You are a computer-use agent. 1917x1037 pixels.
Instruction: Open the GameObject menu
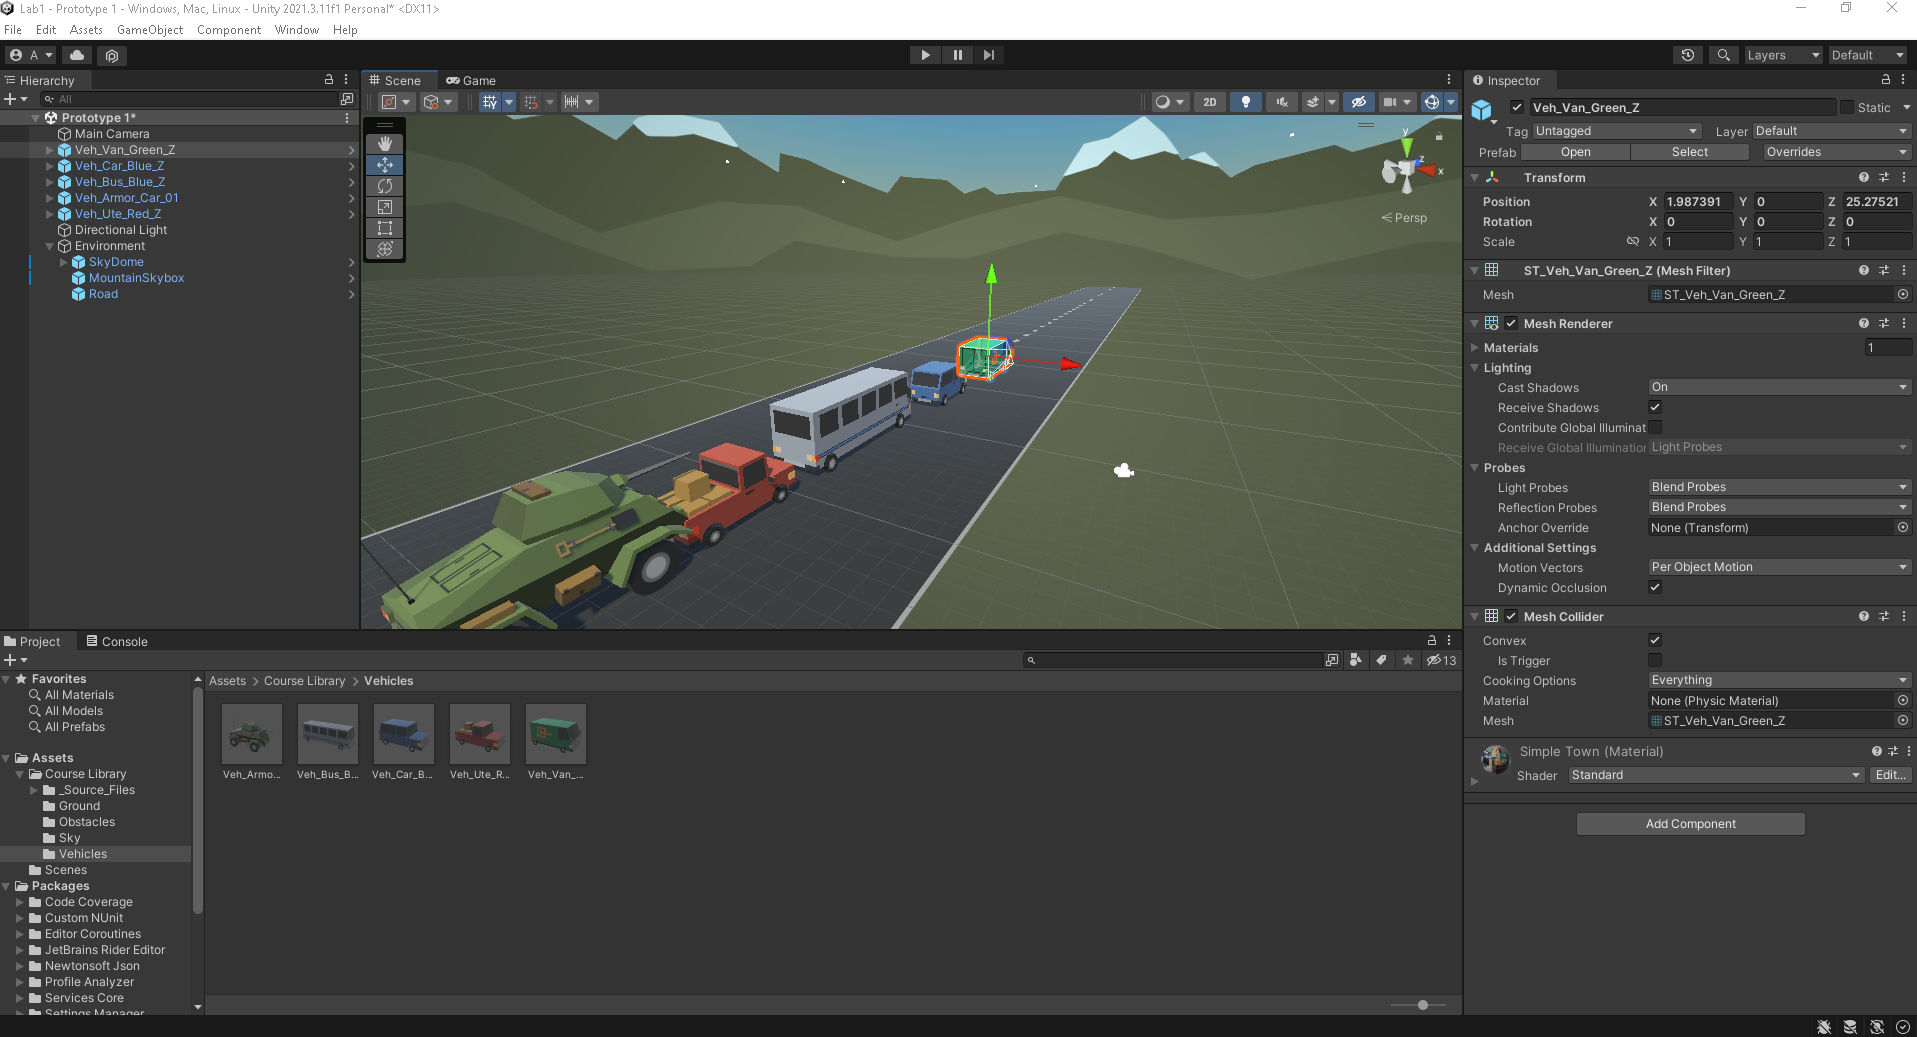click(x=150, y=30)
